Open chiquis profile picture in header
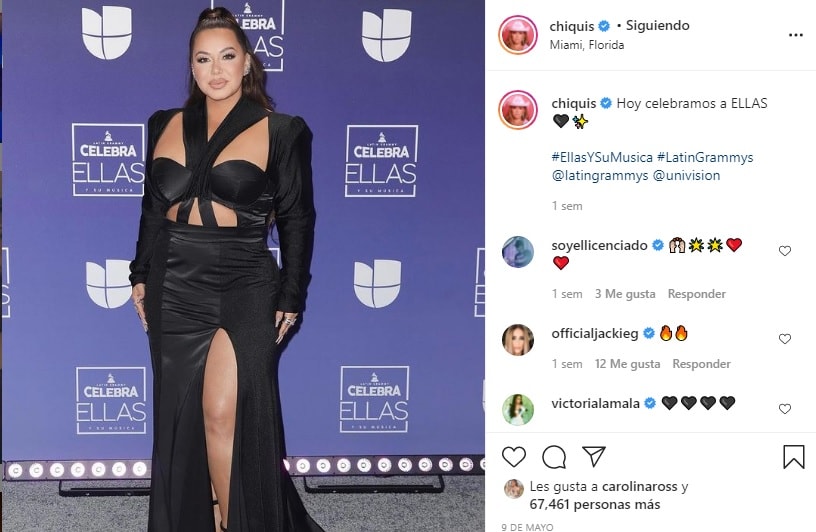The image size is (816, 532). tap(517, 35)
